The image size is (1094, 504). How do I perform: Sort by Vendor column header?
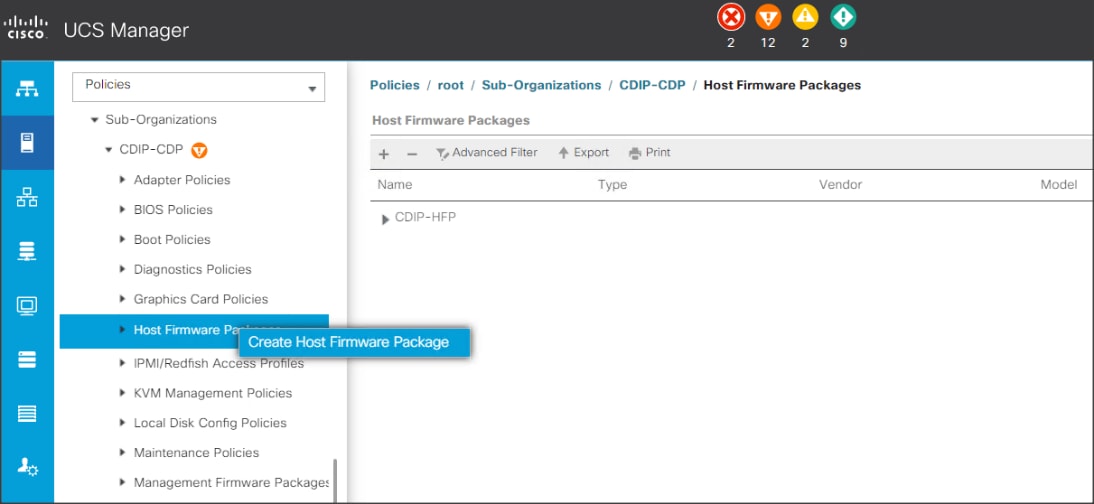(841, 185)
